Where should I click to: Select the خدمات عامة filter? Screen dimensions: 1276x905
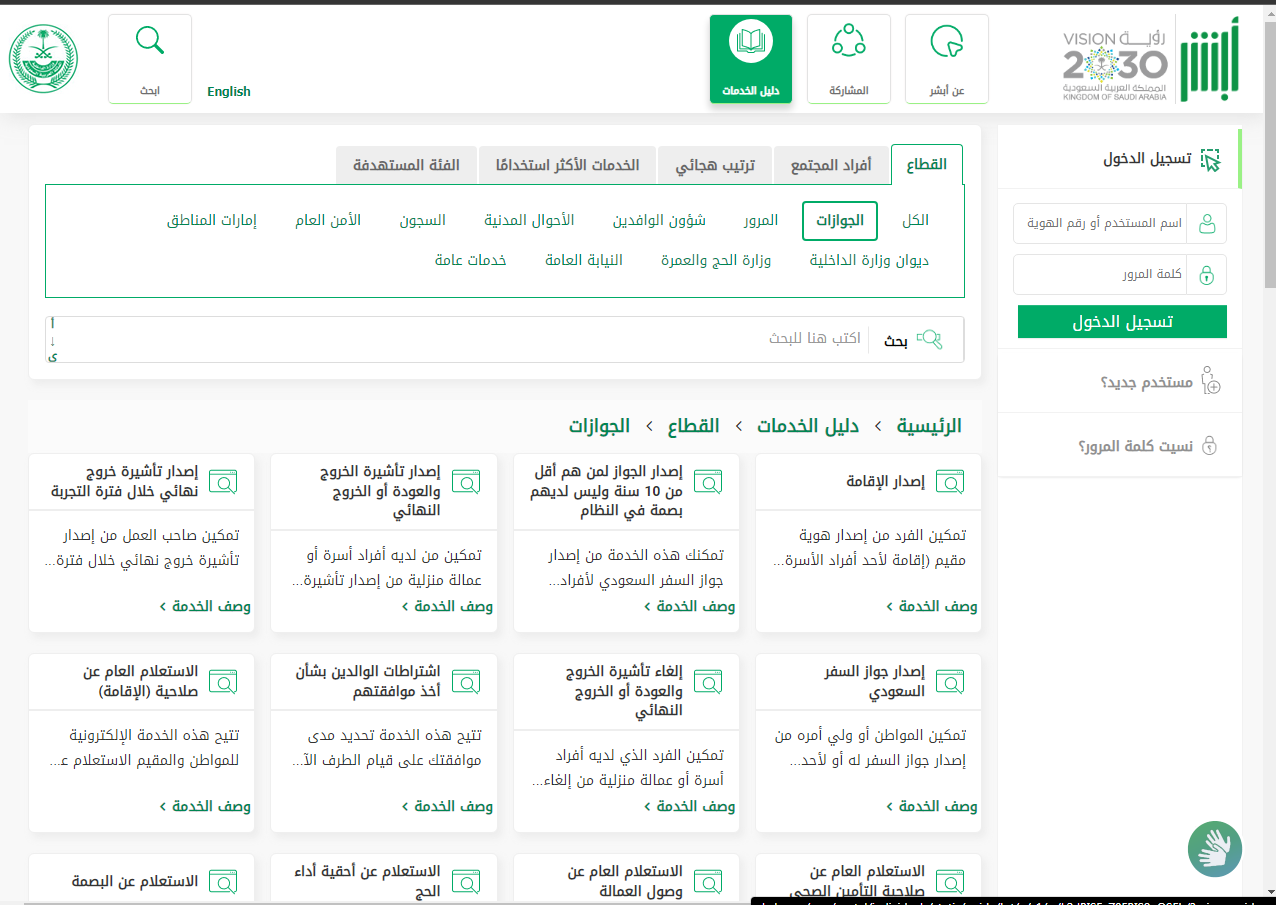pos(471,261)
